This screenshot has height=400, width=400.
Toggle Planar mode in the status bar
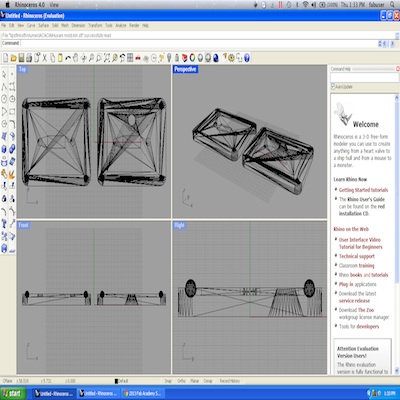click(195, 381)
